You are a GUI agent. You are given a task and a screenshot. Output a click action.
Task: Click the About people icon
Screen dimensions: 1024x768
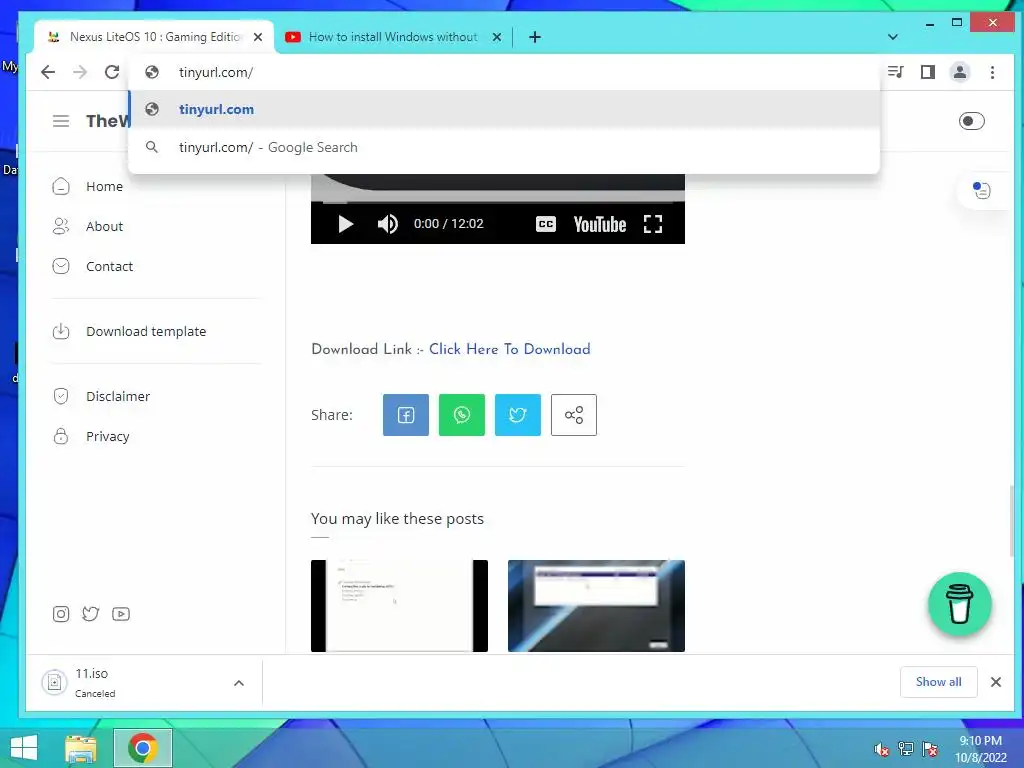[x=61, y=227]
